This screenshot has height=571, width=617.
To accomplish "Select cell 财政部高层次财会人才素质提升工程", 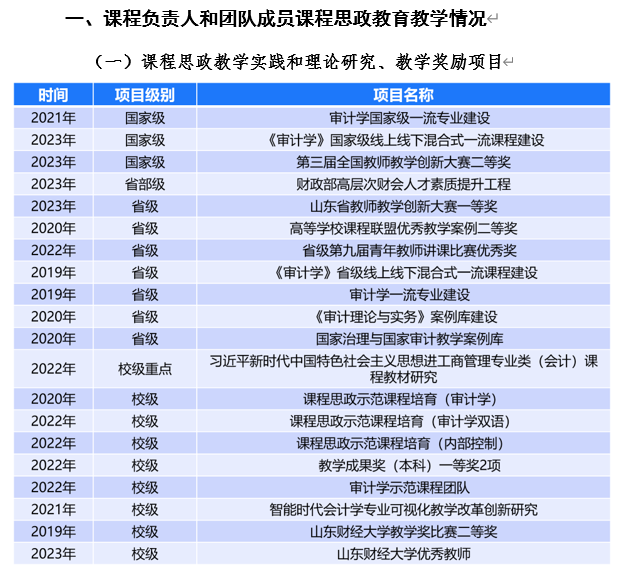I will 403,184.
